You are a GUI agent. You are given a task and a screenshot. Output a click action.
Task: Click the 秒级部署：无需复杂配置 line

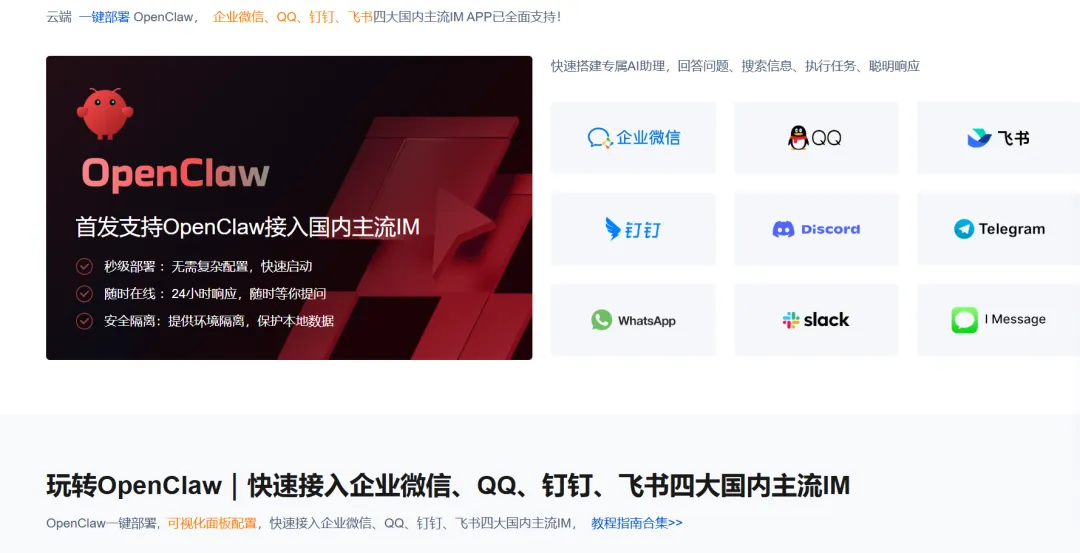point(209,267)
